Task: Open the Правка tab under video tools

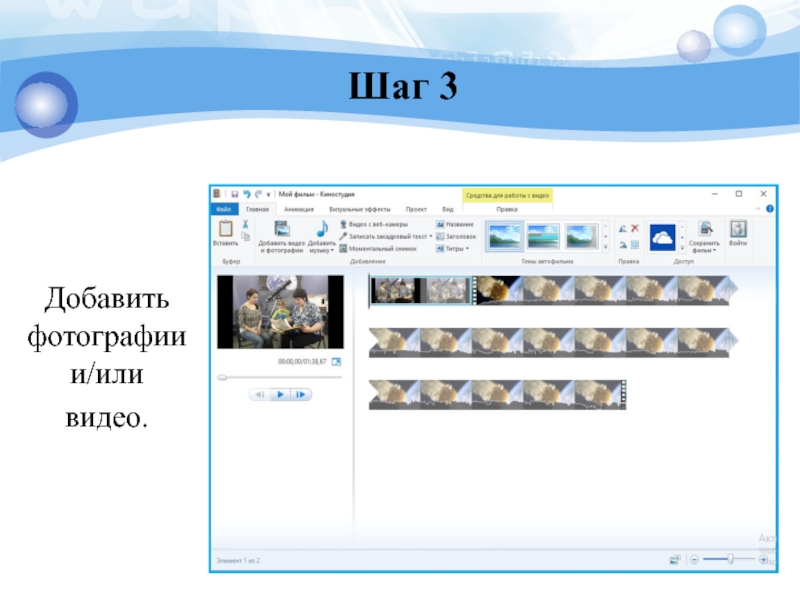Action: click(x=507, y=209)
